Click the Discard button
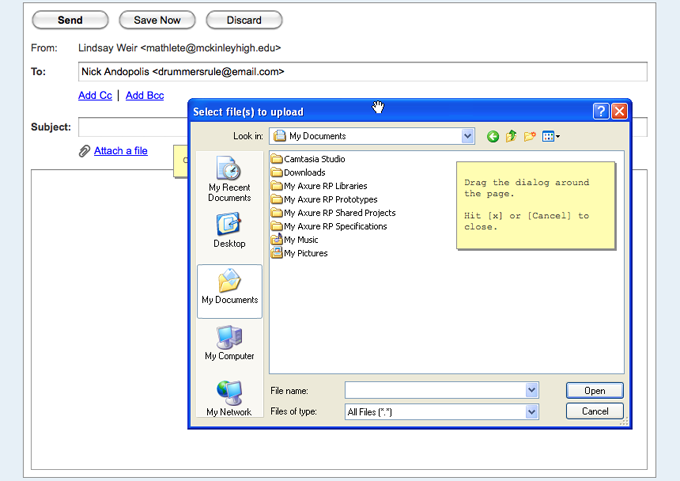 point(244,20)
